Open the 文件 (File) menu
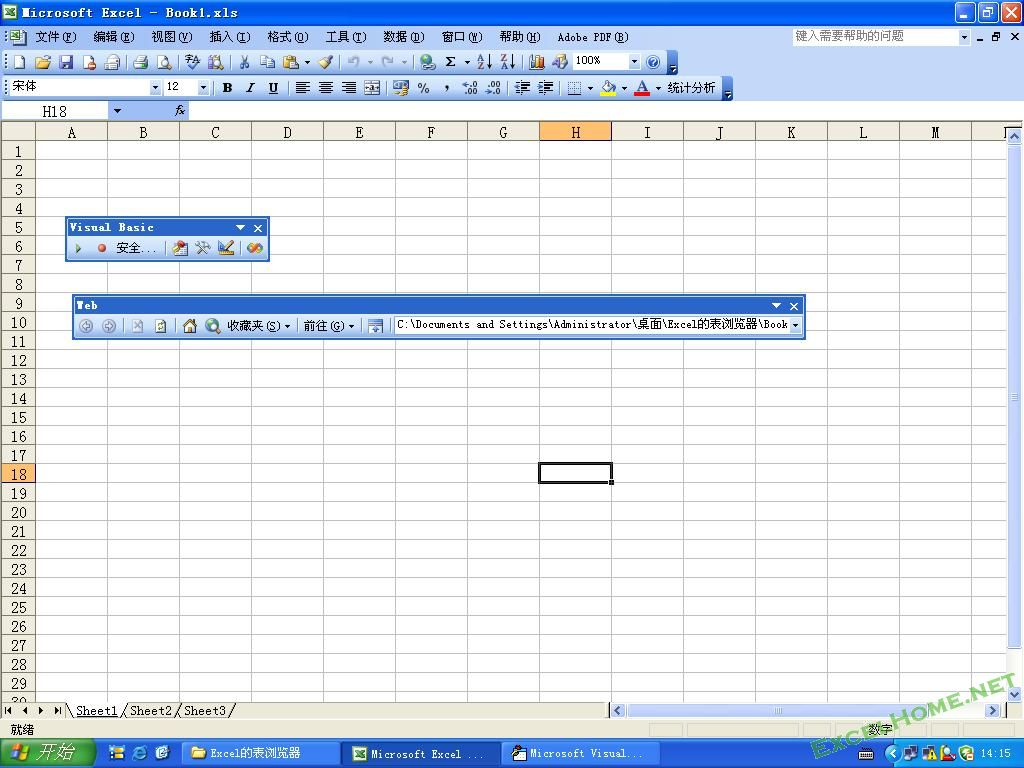1024x768 pixels. coord(56,37)
